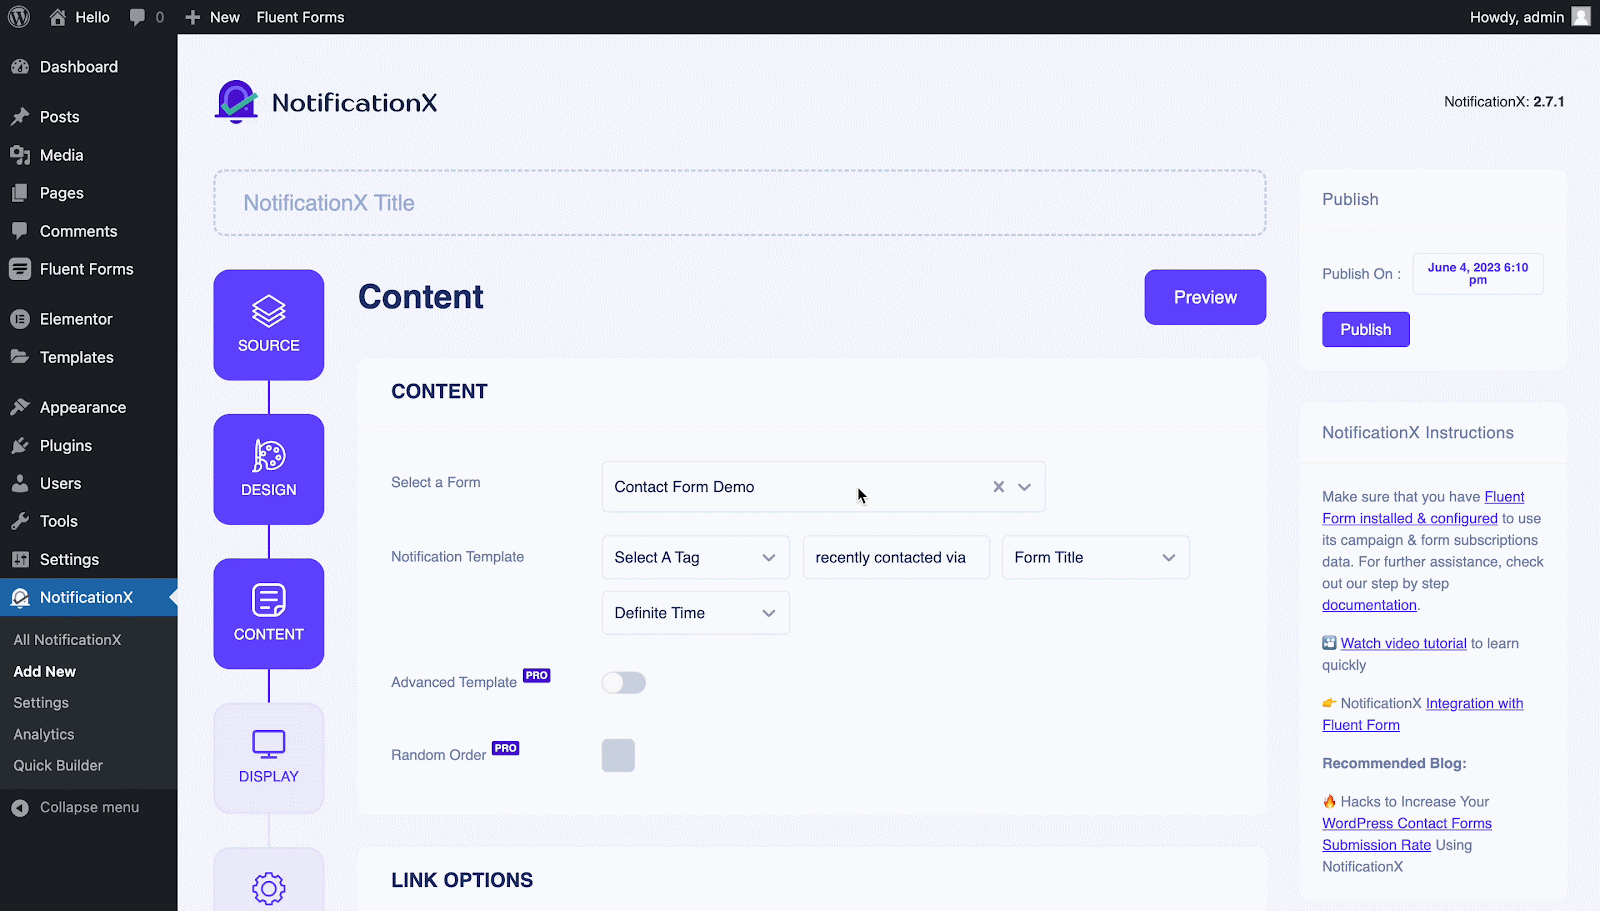Click the Preview button
Viewport: 1600px width, 911px height.
pos(1205,297)
